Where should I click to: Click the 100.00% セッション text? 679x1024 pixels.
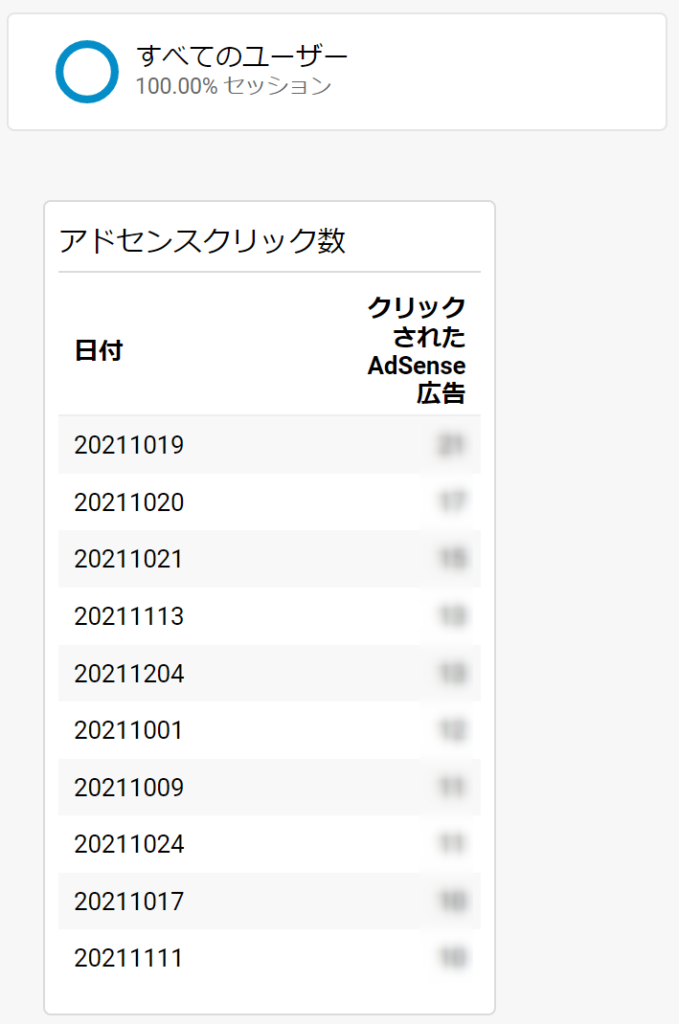233,86
